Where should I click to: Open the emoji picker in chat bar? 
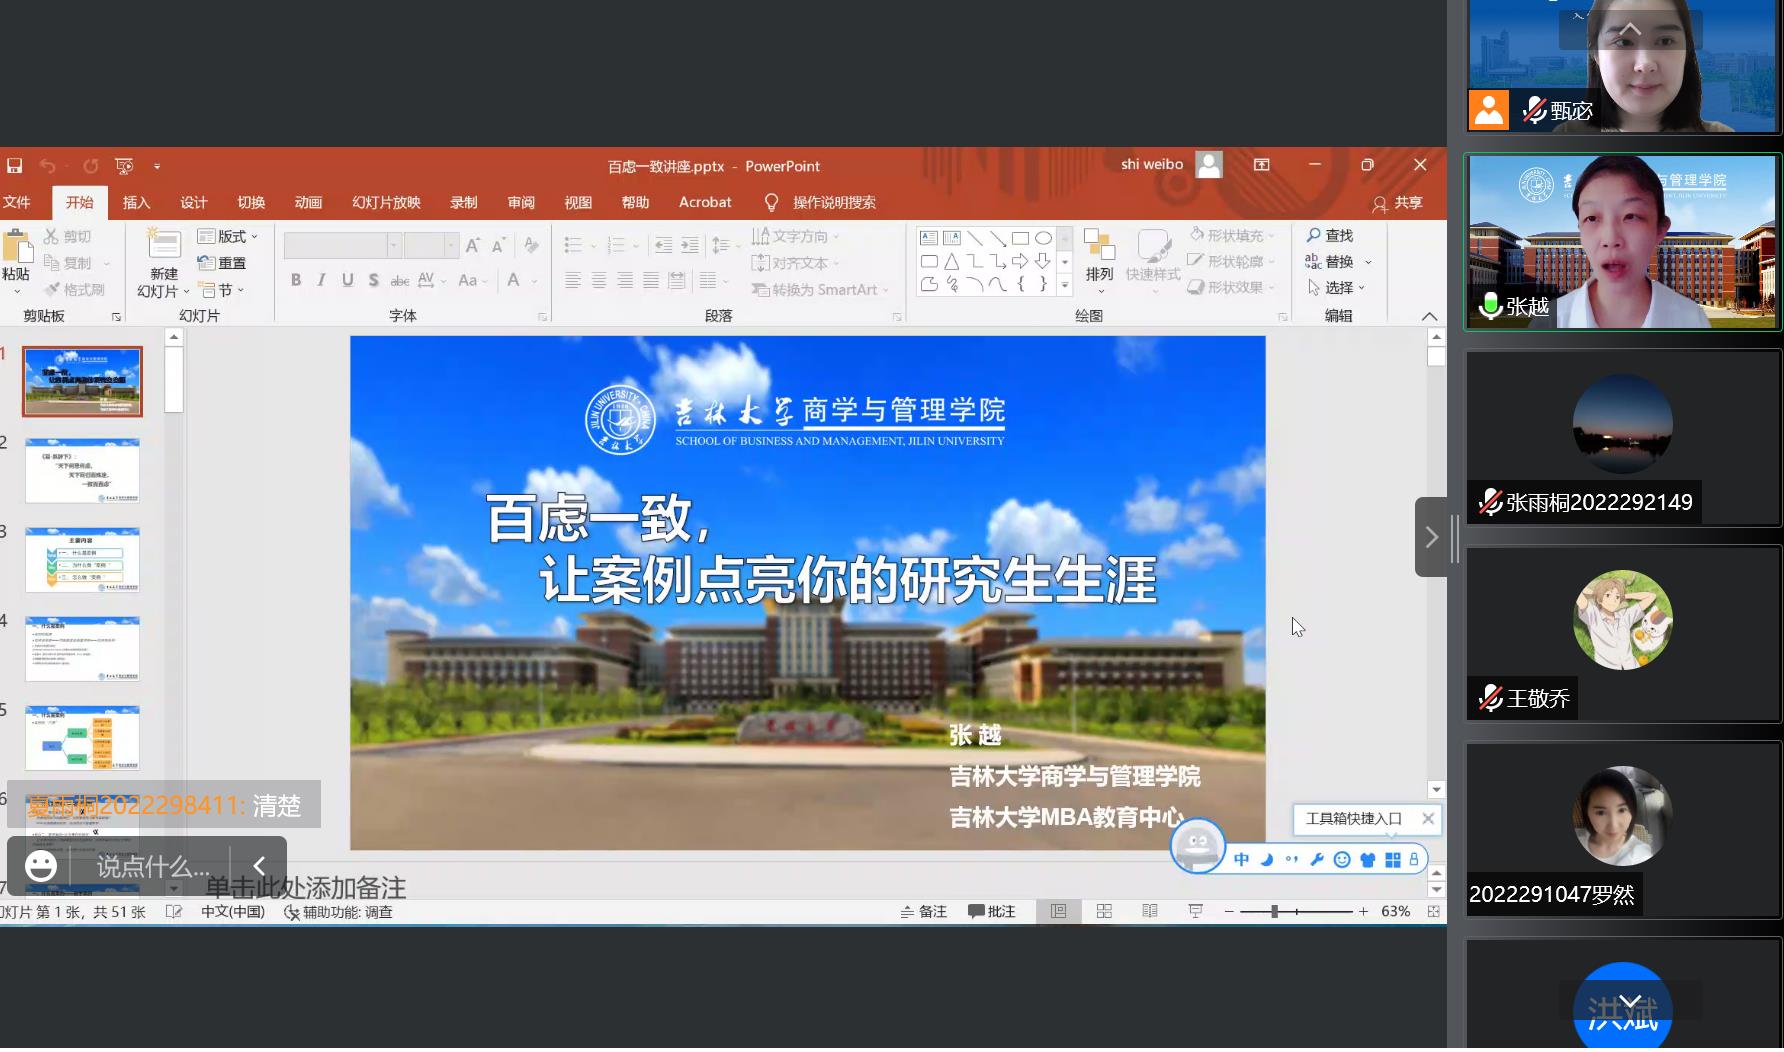pos(41,866)
